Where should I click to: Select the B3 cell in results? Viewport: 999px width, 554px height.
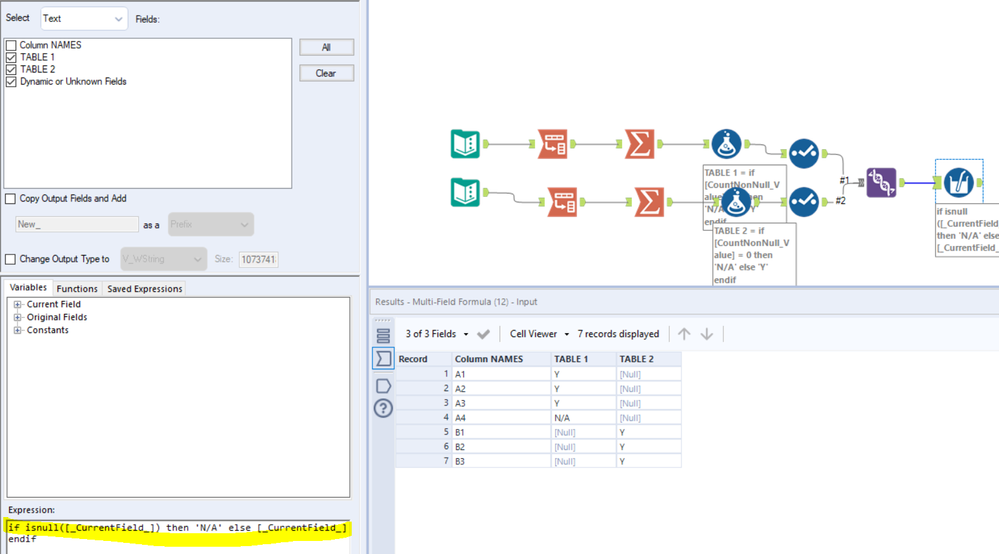click(x=501, y=461)
